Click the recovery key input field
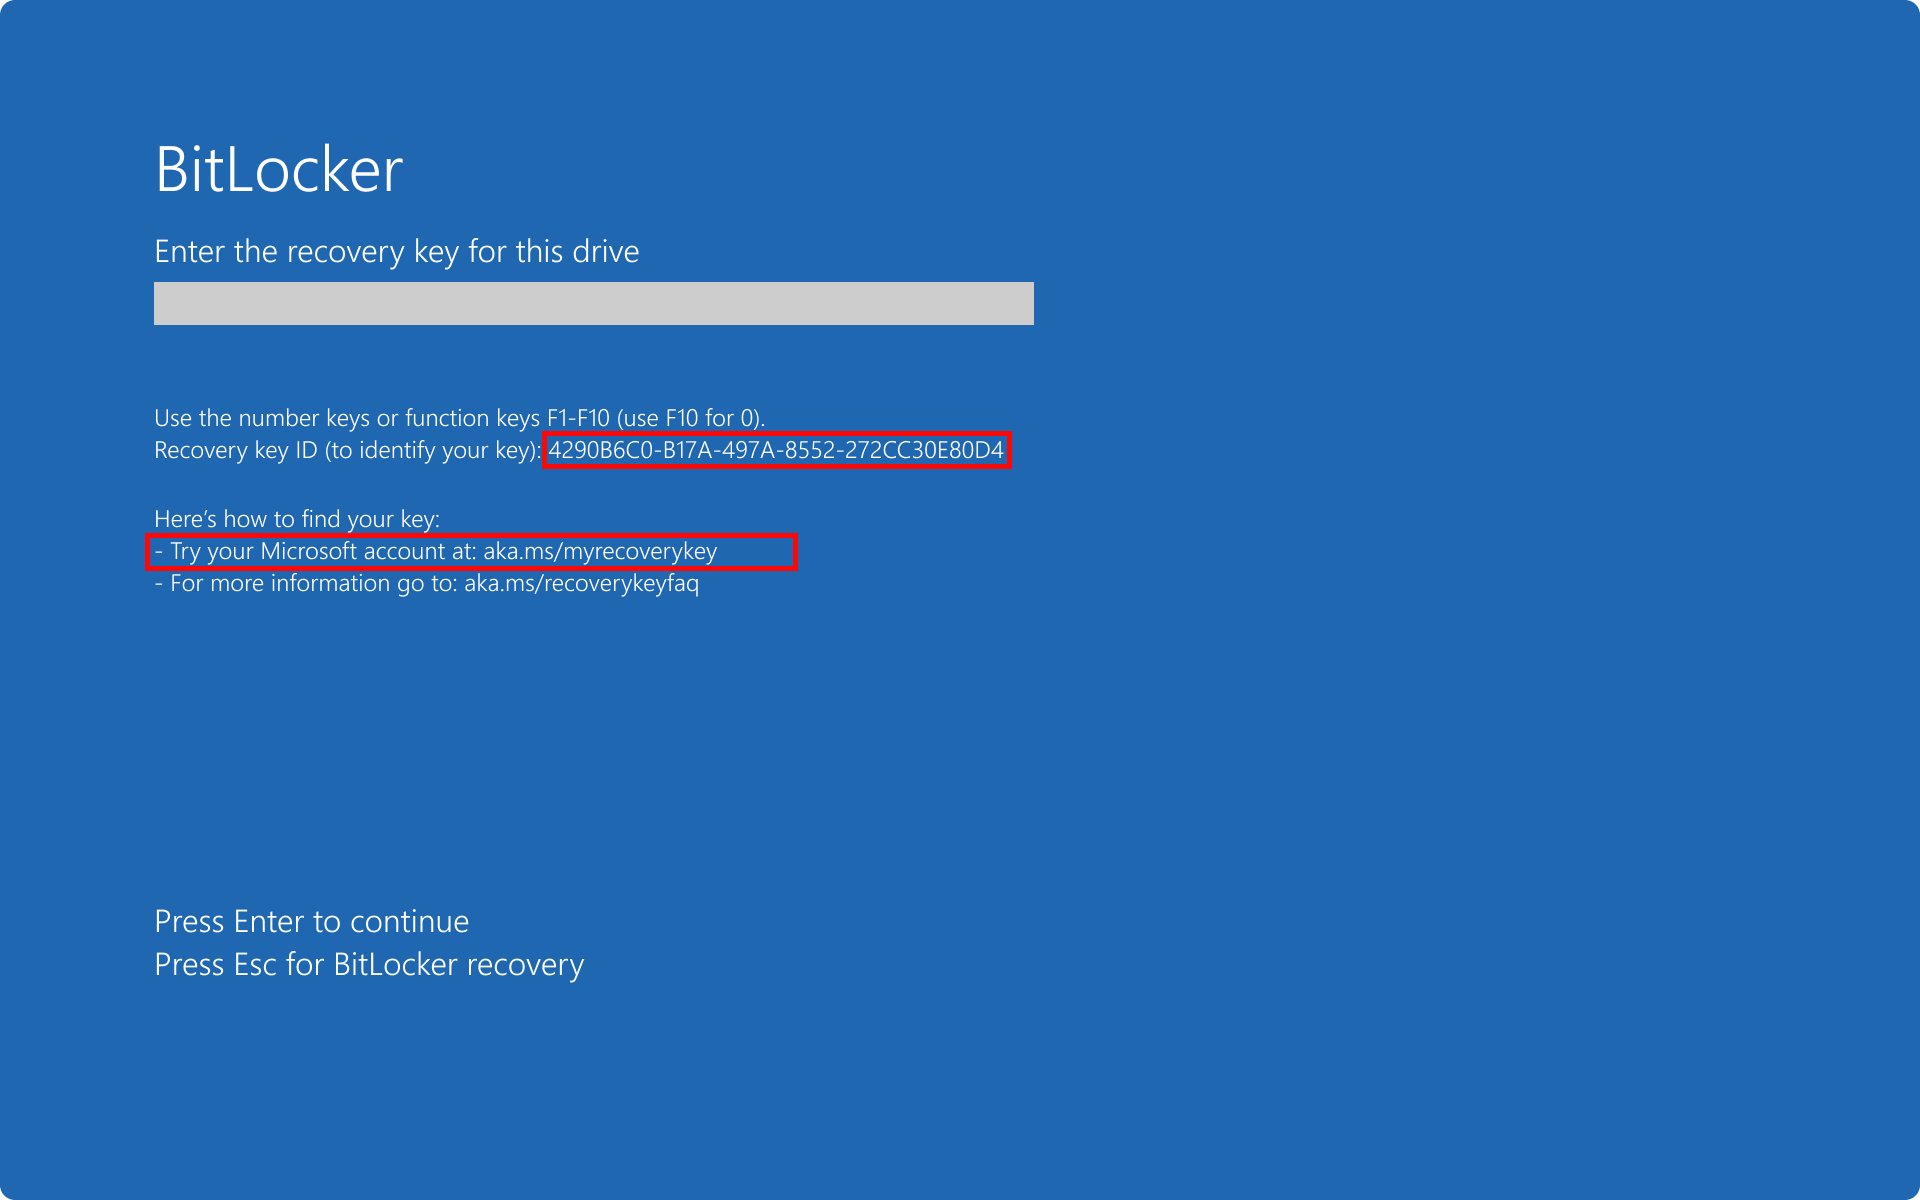 [593, 303]
